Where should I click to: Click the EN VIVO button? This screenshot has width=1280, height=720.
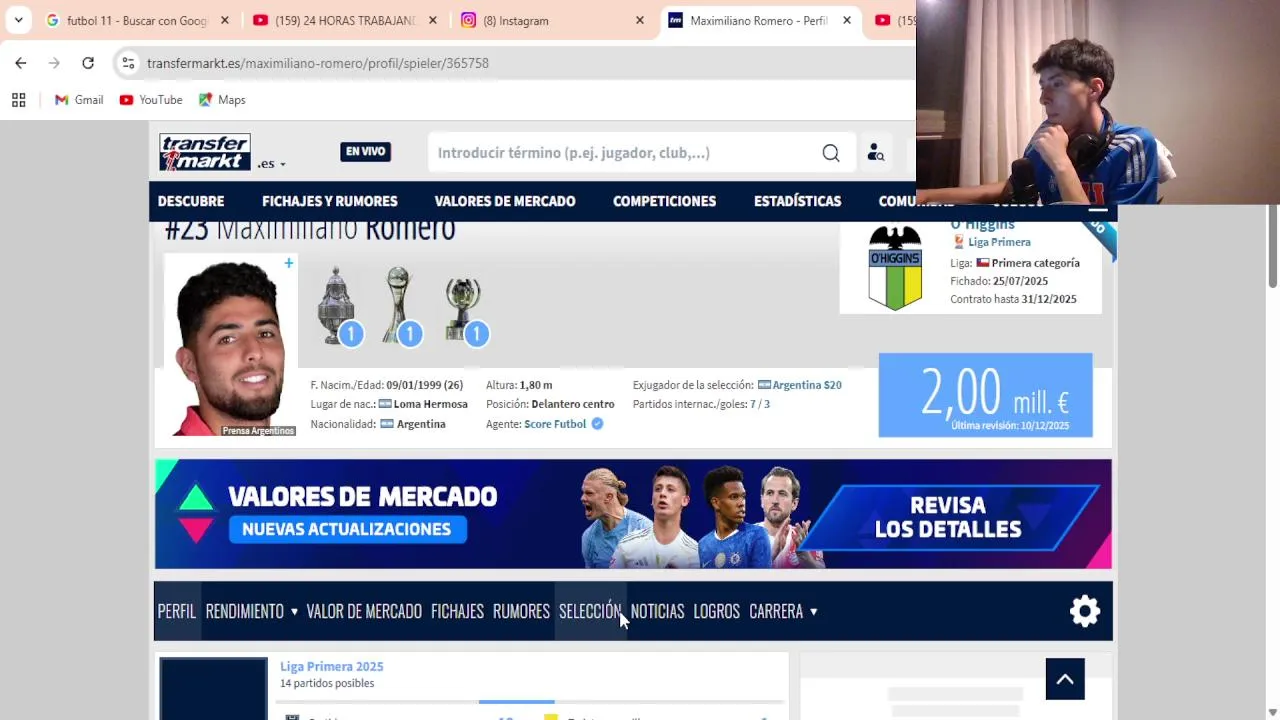pyautogui.click(x=365, y=152)
